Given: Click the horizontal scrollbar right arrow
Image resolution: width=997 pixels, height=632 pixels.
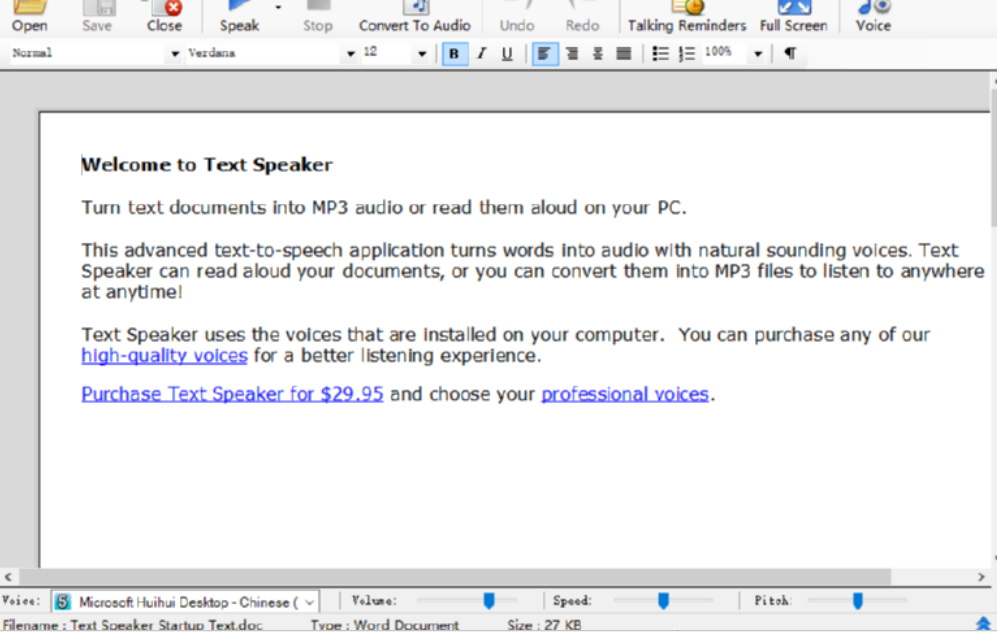Looking at the screenshot, I should tap(981, 577).
